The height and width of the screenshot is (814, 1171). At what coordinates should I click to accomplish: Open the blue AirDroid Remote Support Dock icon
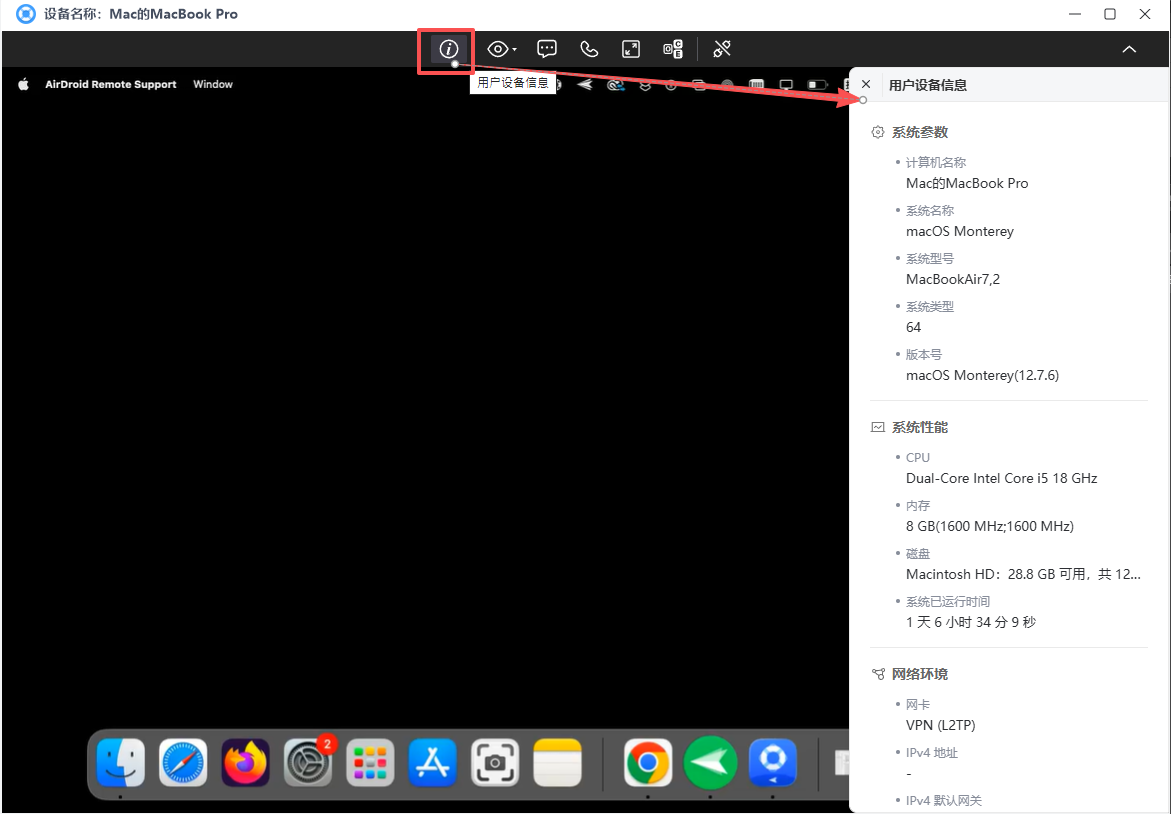(773, 762)
